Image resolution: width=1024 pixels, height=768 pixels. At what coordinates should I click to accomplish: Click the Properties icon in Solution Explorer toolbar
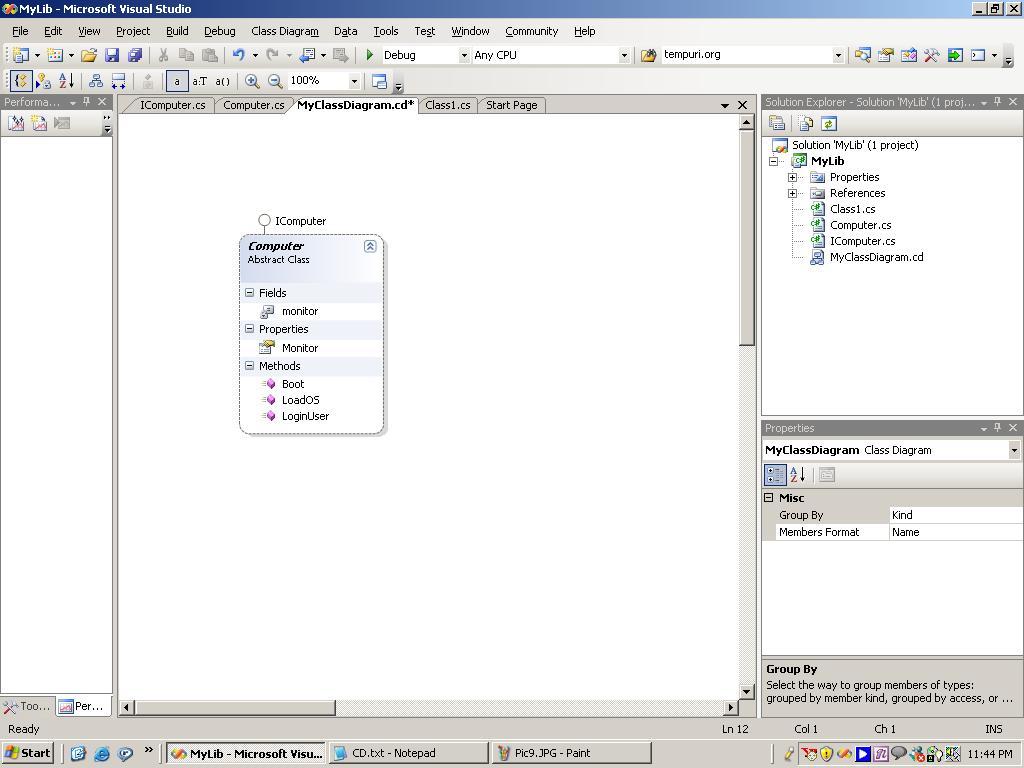pyautogui.click(x=776, y=123)
